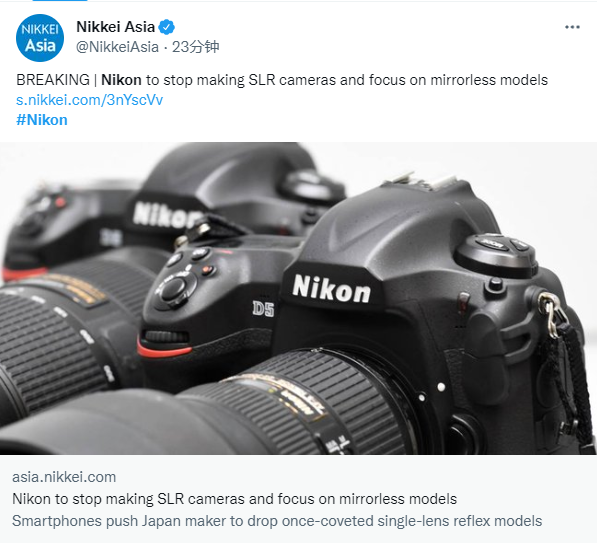Click the Nikkei Asia display name
This screenshot has width=597, height=543.
tap(115, 27)
